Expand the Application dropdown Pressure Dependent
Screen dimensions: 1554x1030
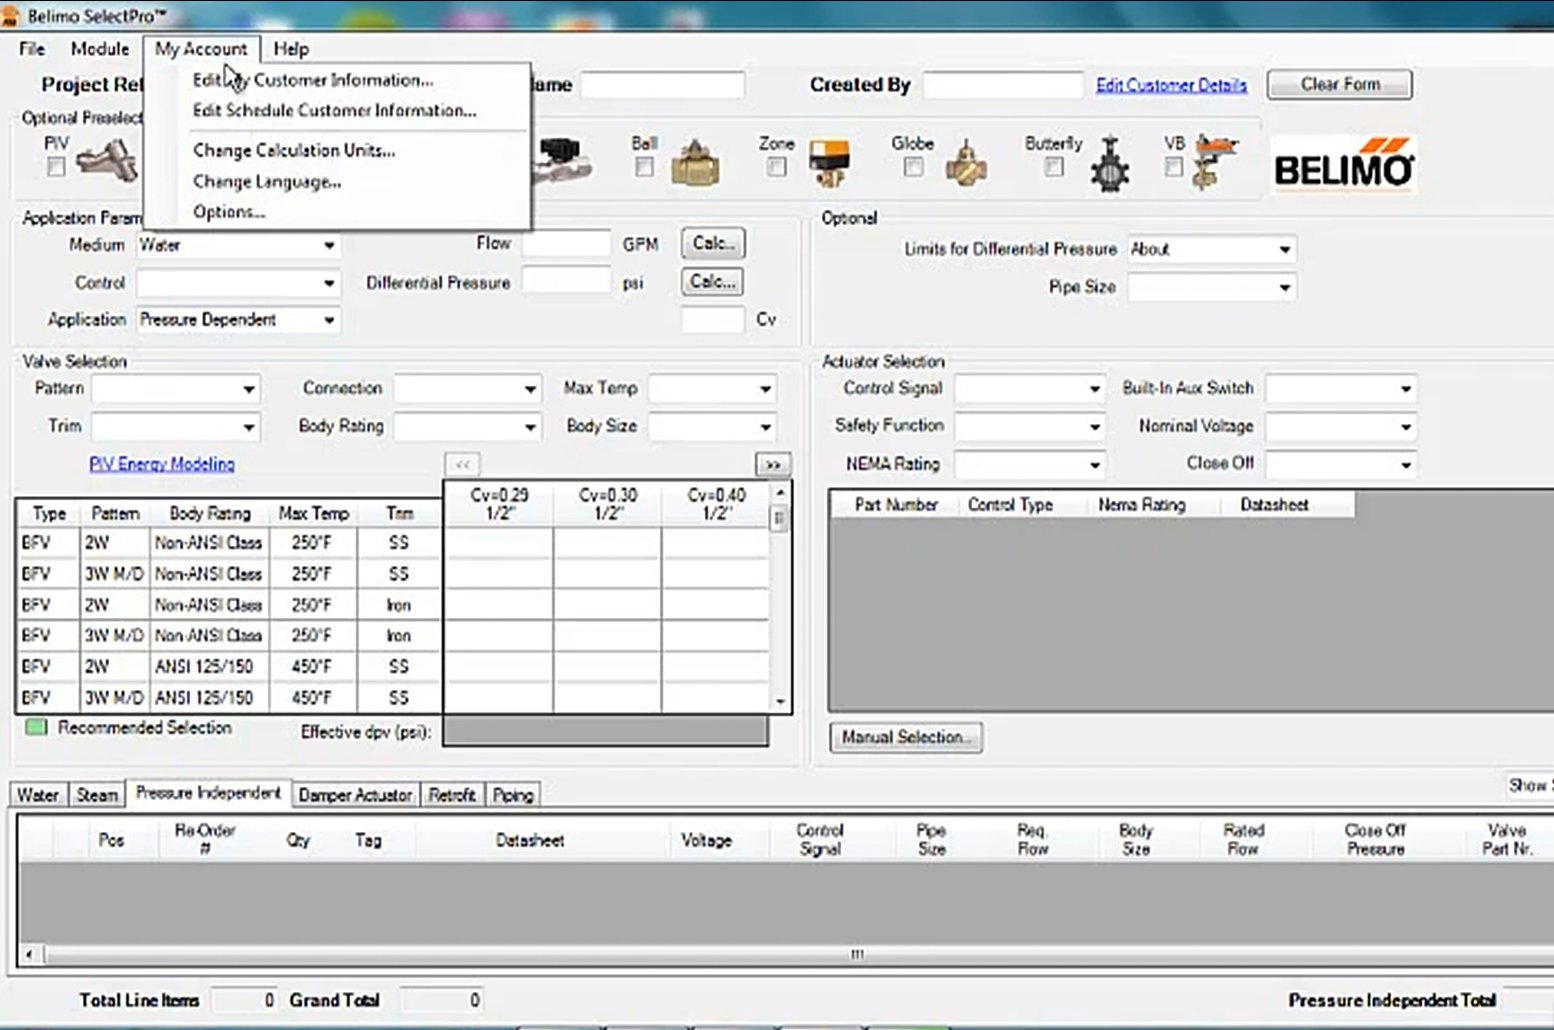click(x=238, y=320)
